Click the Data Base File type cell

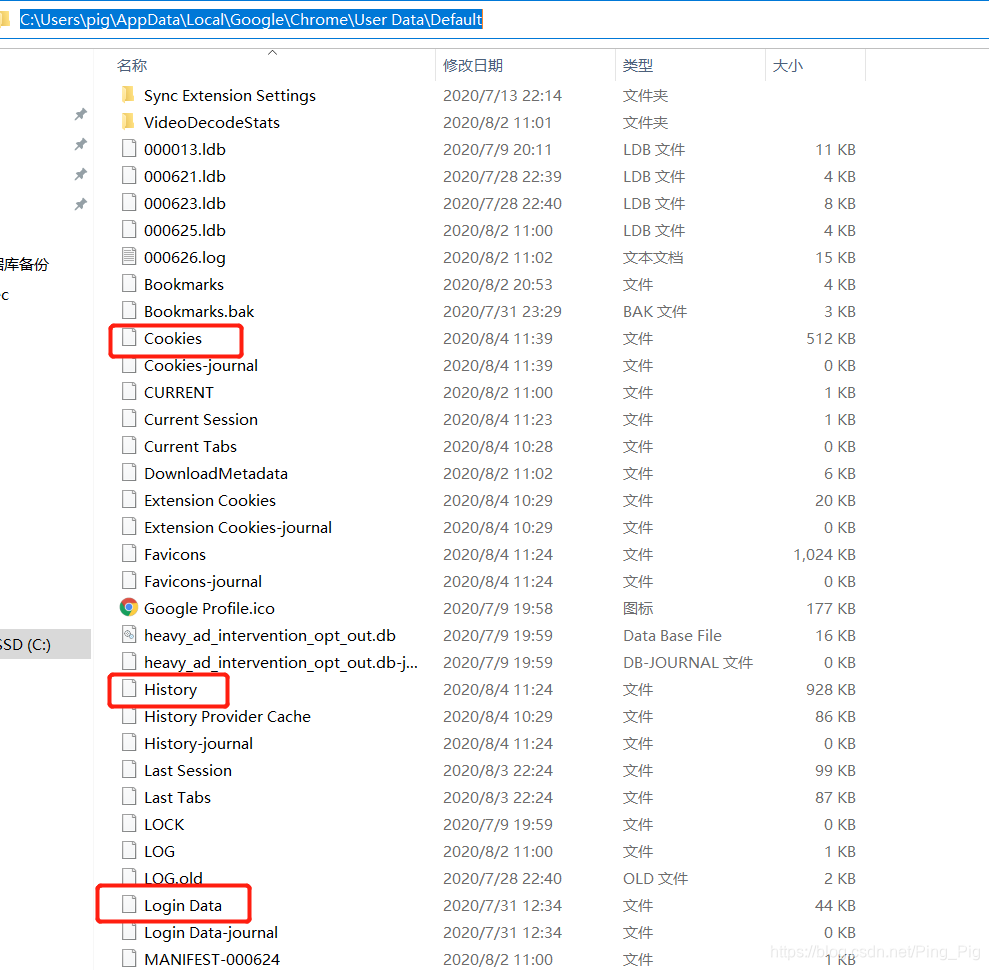coord(672,635)
